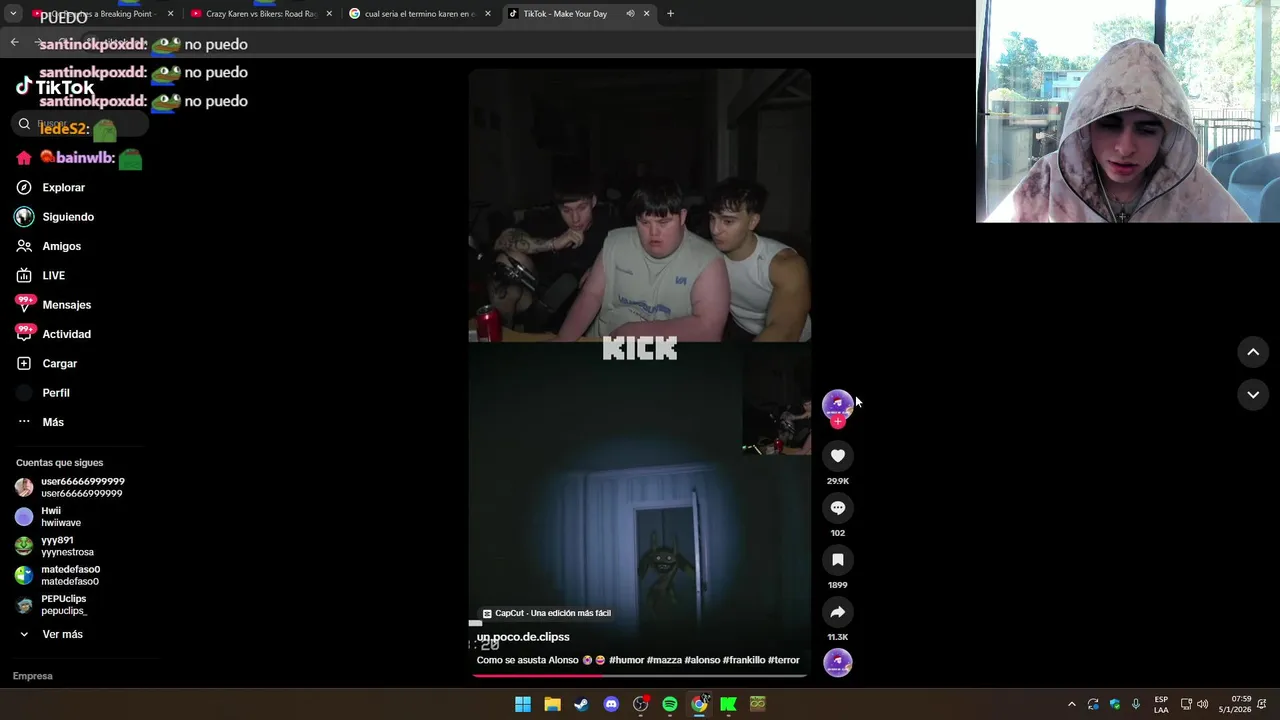This screenshot has width=1280, height=720.
Task: Go back with browser back arrow
Action: (x=14, y=42)
